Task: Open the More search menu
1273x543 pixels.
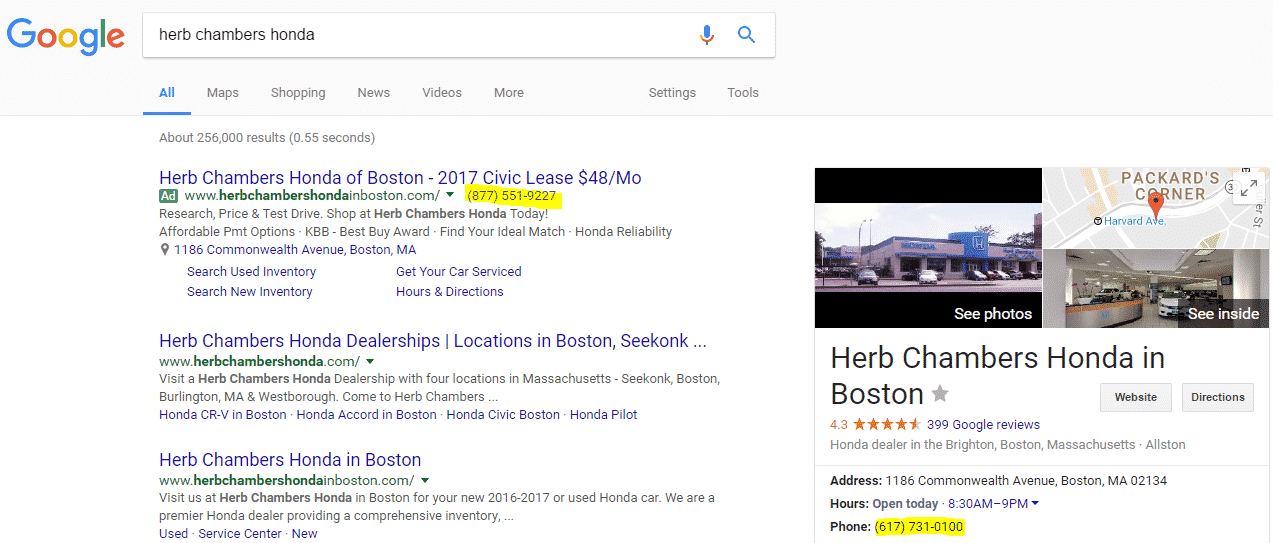Action: click(x=508, y=93)
